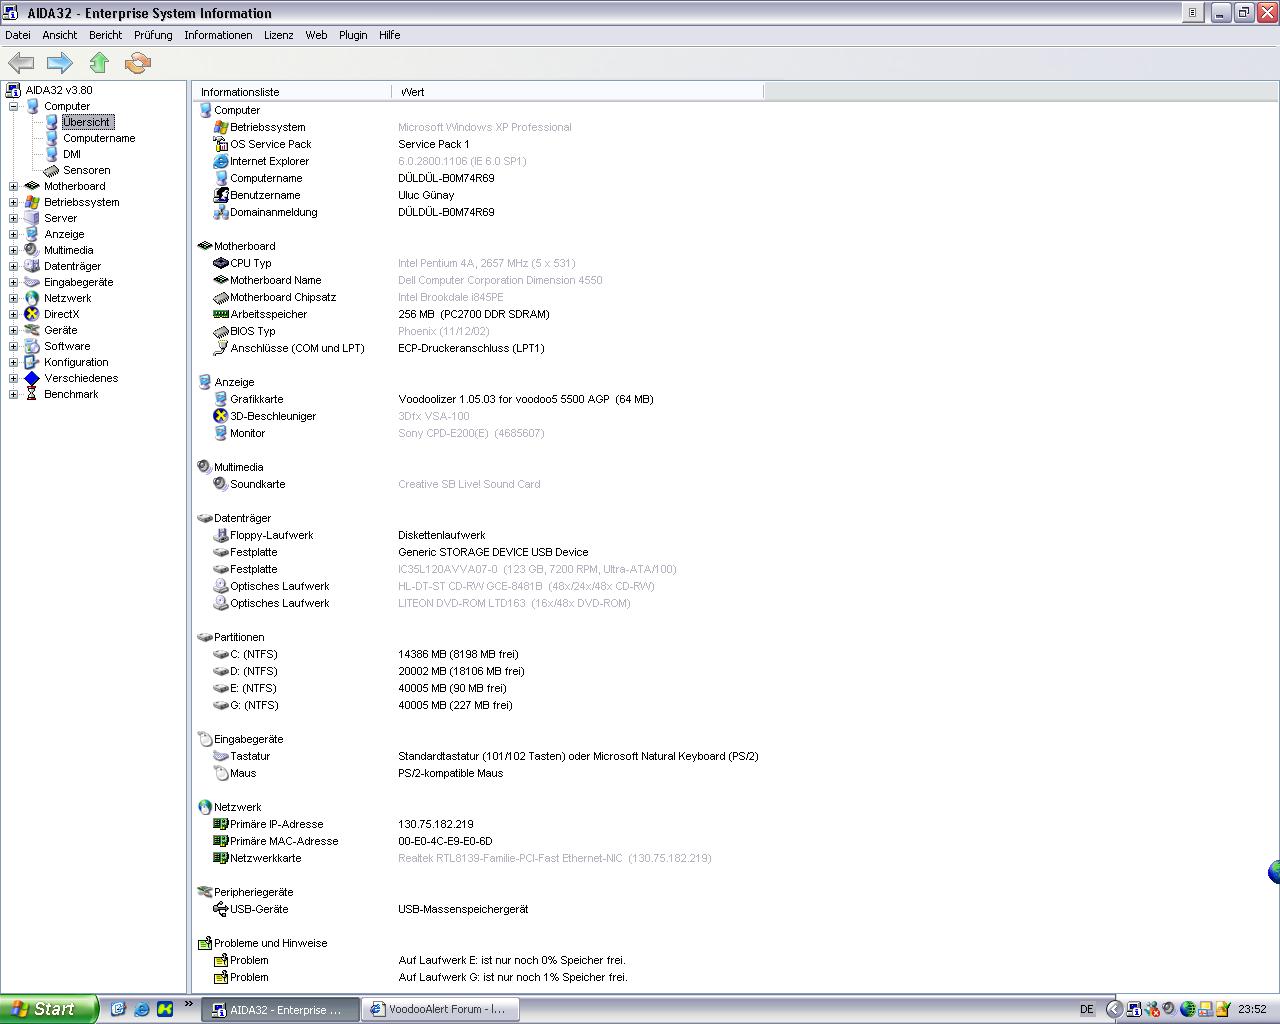The height and width of the screenshot is (1024, 1280).
Task: Click the DE language indicator in the taskbar
Action: (x=1086, y=1010)
